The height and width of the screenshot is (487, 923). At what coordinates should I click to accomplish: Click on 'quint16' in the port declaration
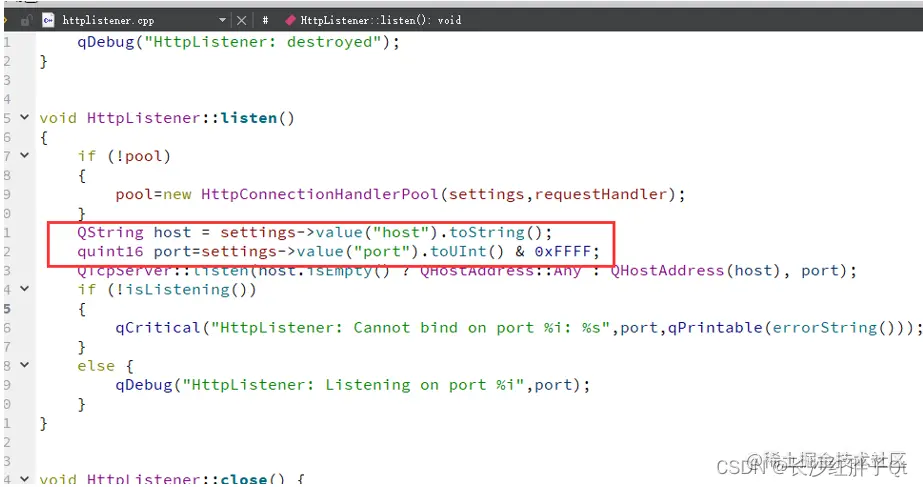pos(110,252)
